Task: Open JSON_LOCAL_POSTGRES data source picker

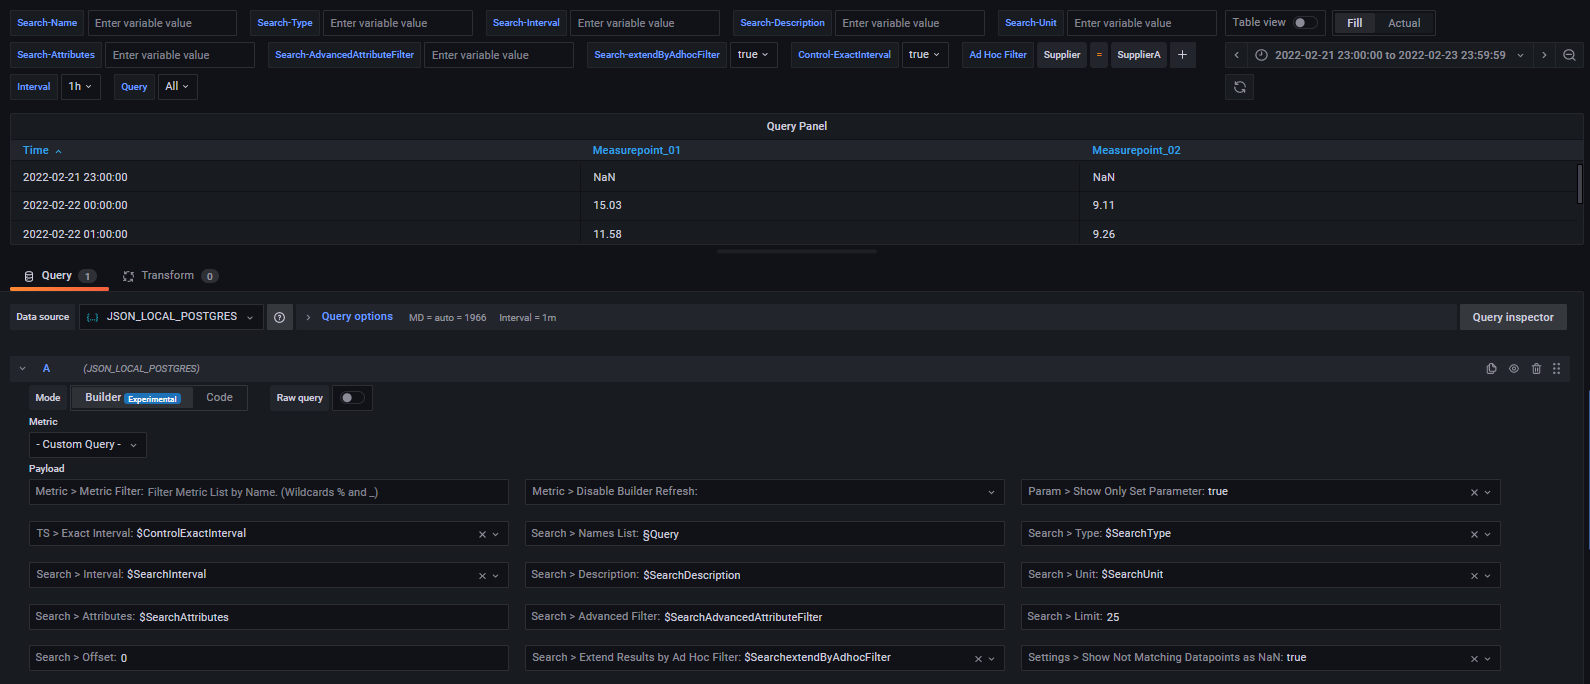Action: pyautogui.click(x=171, y=317)
